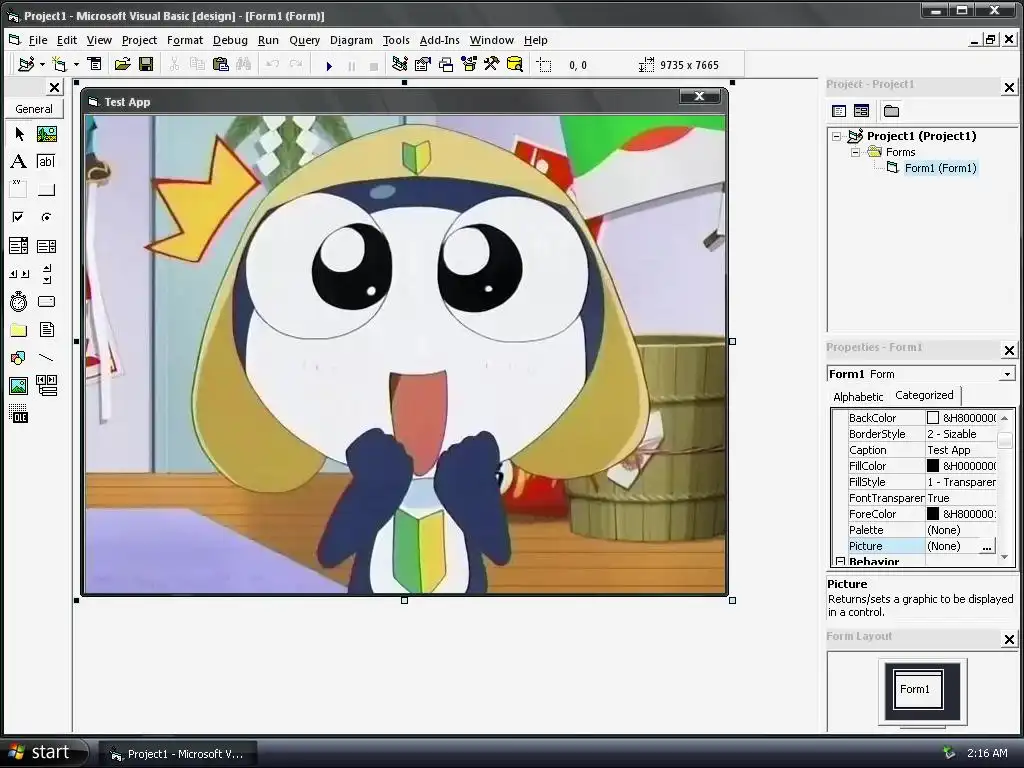Select the HScrollBar control tool
1024x768 pixels.
click(x=19, y=274)
